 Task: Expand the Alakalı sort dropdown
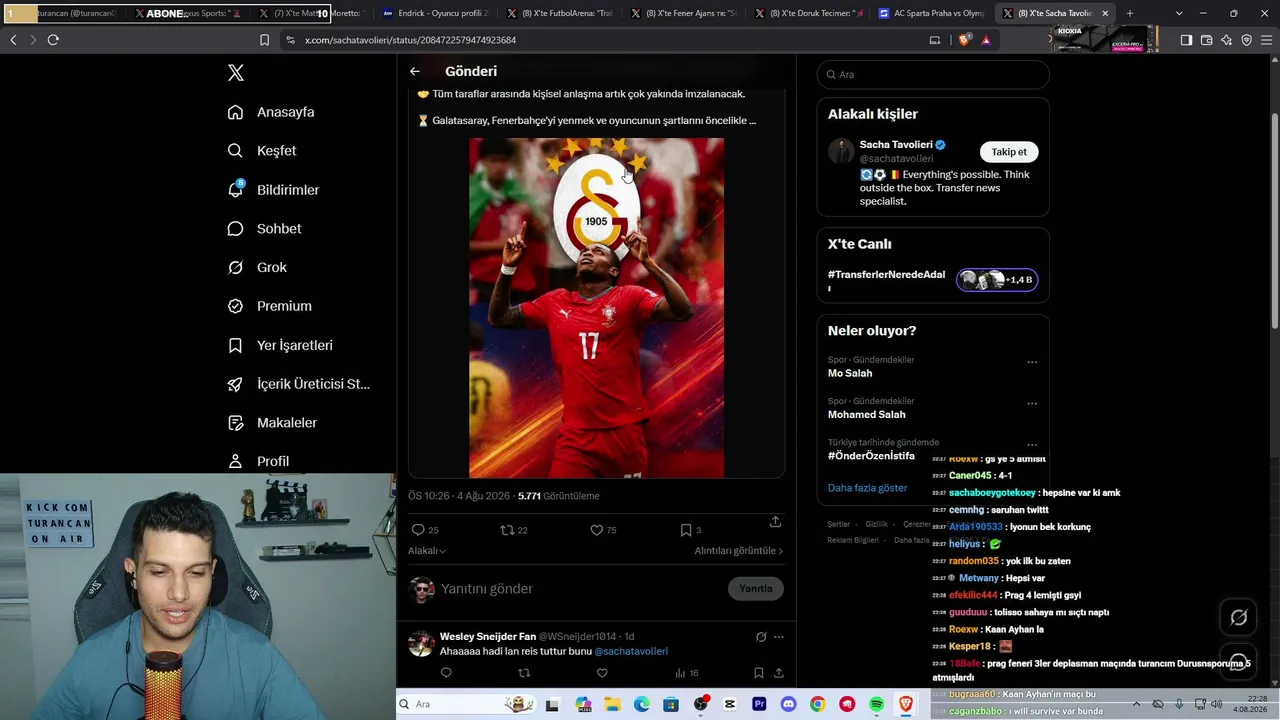(x=427, y=551)
